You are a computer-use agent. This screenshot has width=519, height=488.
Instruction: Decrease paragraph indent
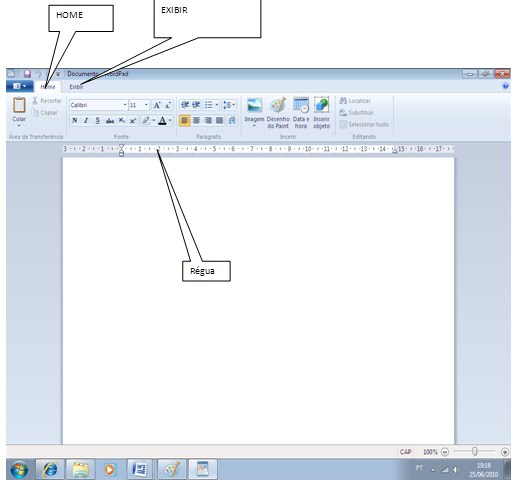185,105
